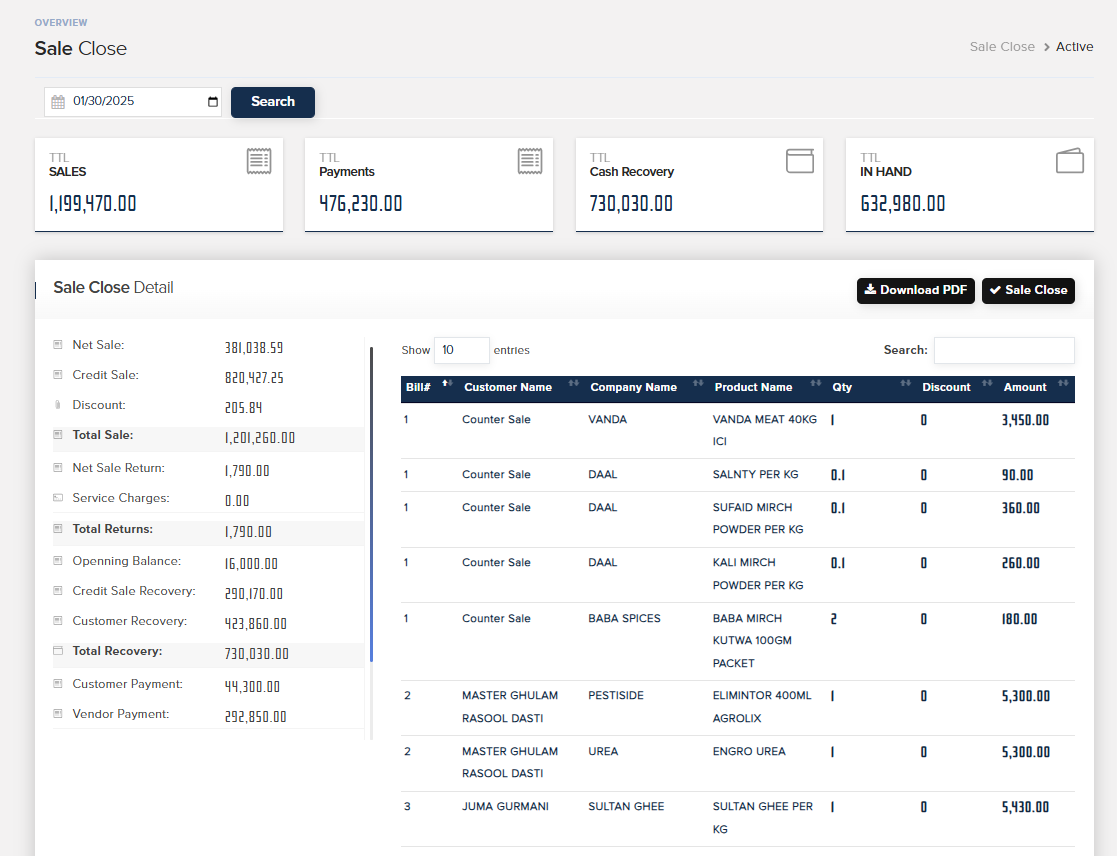Sort table by Product Name column

(x=768, y=387)
